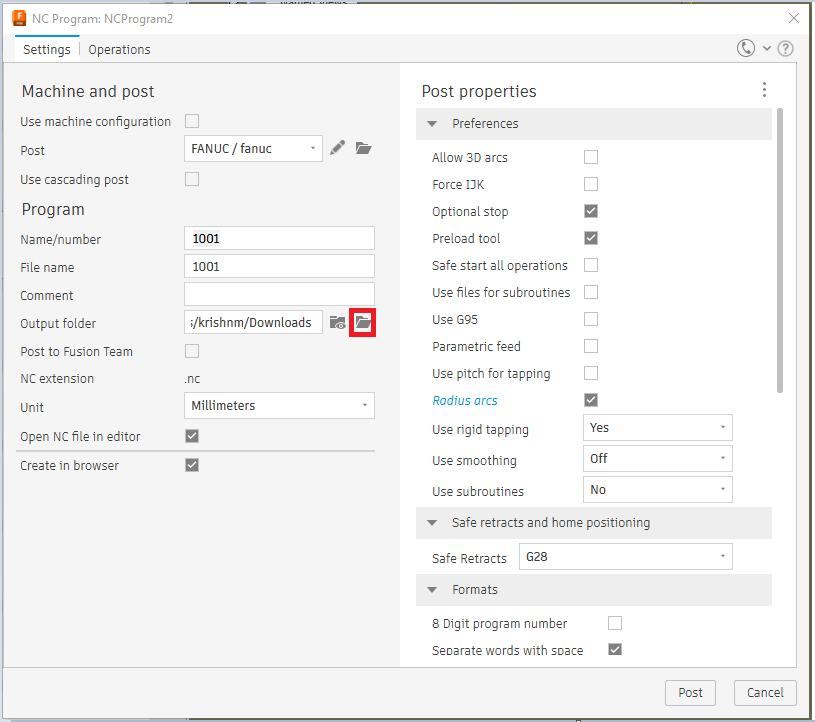Toggle Open NC file in editor

tap(192, 436)
